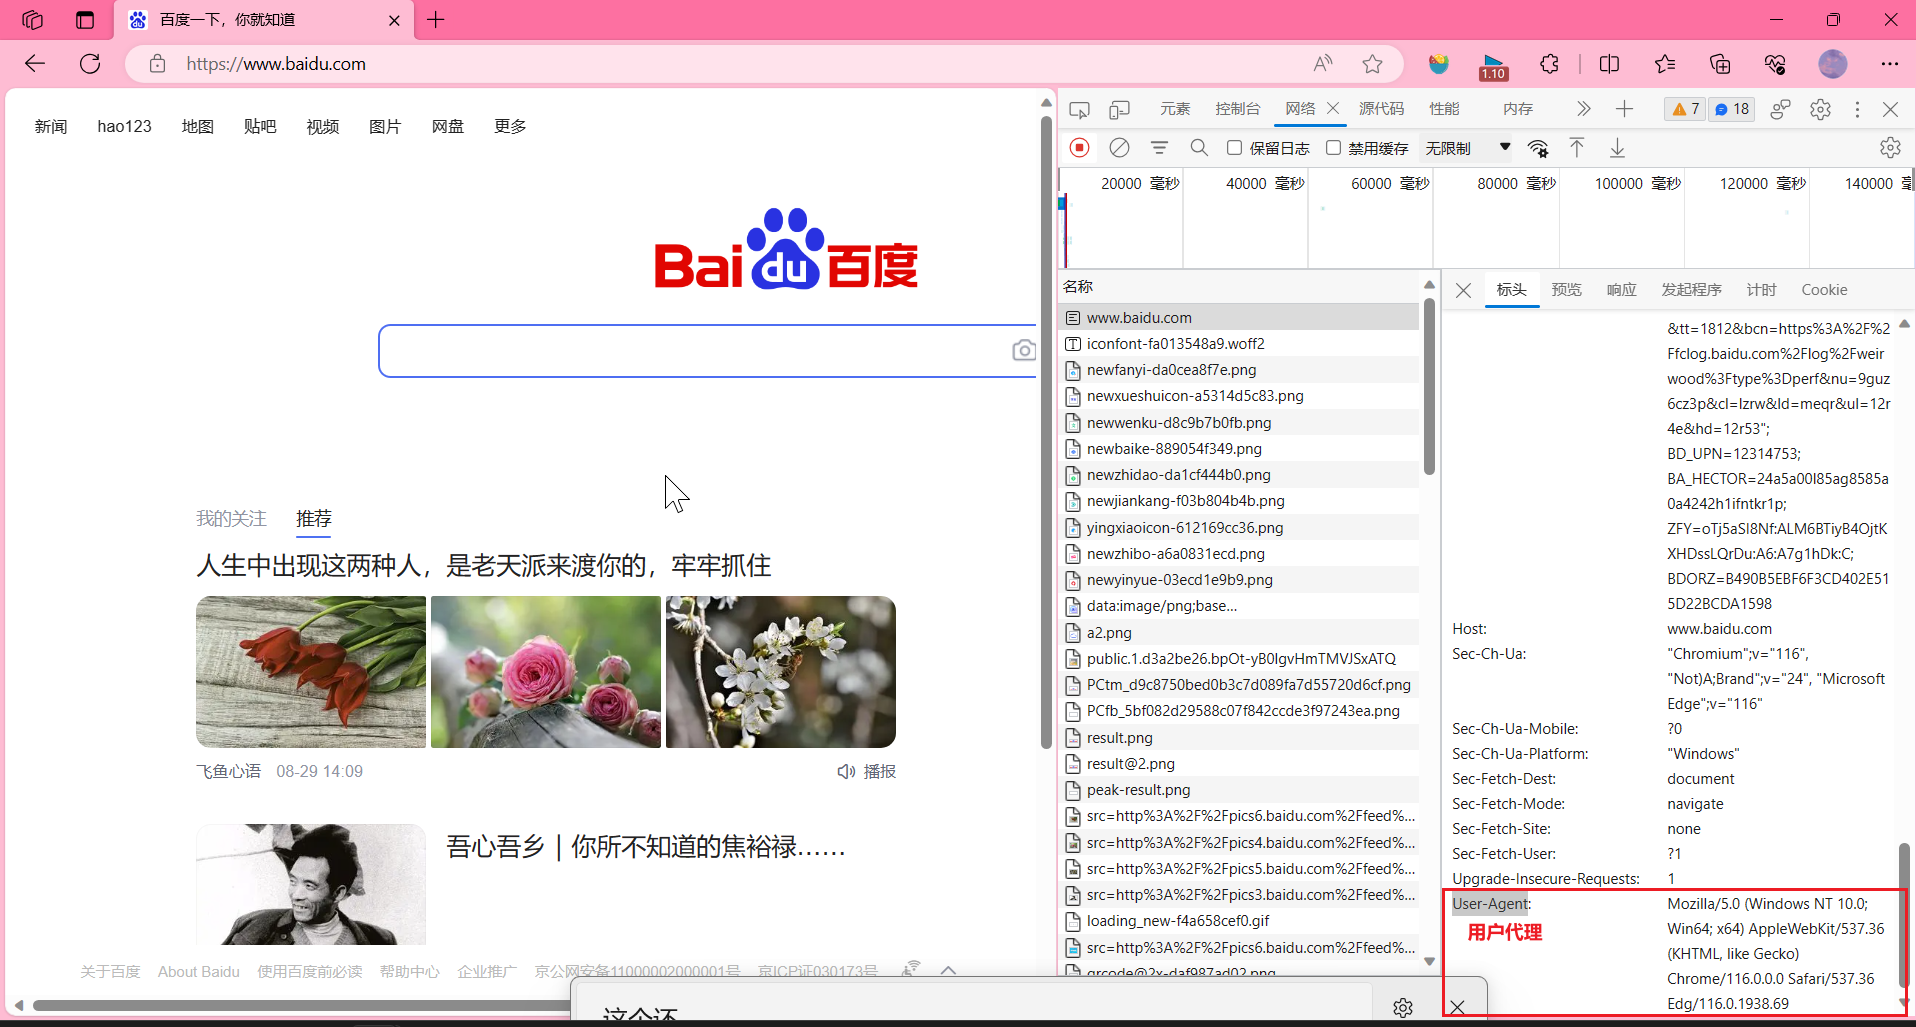Open the 无限制 throttling dropdown
The width and height of the screenshot is (1916, 1027).
[x=1468, y=148]
